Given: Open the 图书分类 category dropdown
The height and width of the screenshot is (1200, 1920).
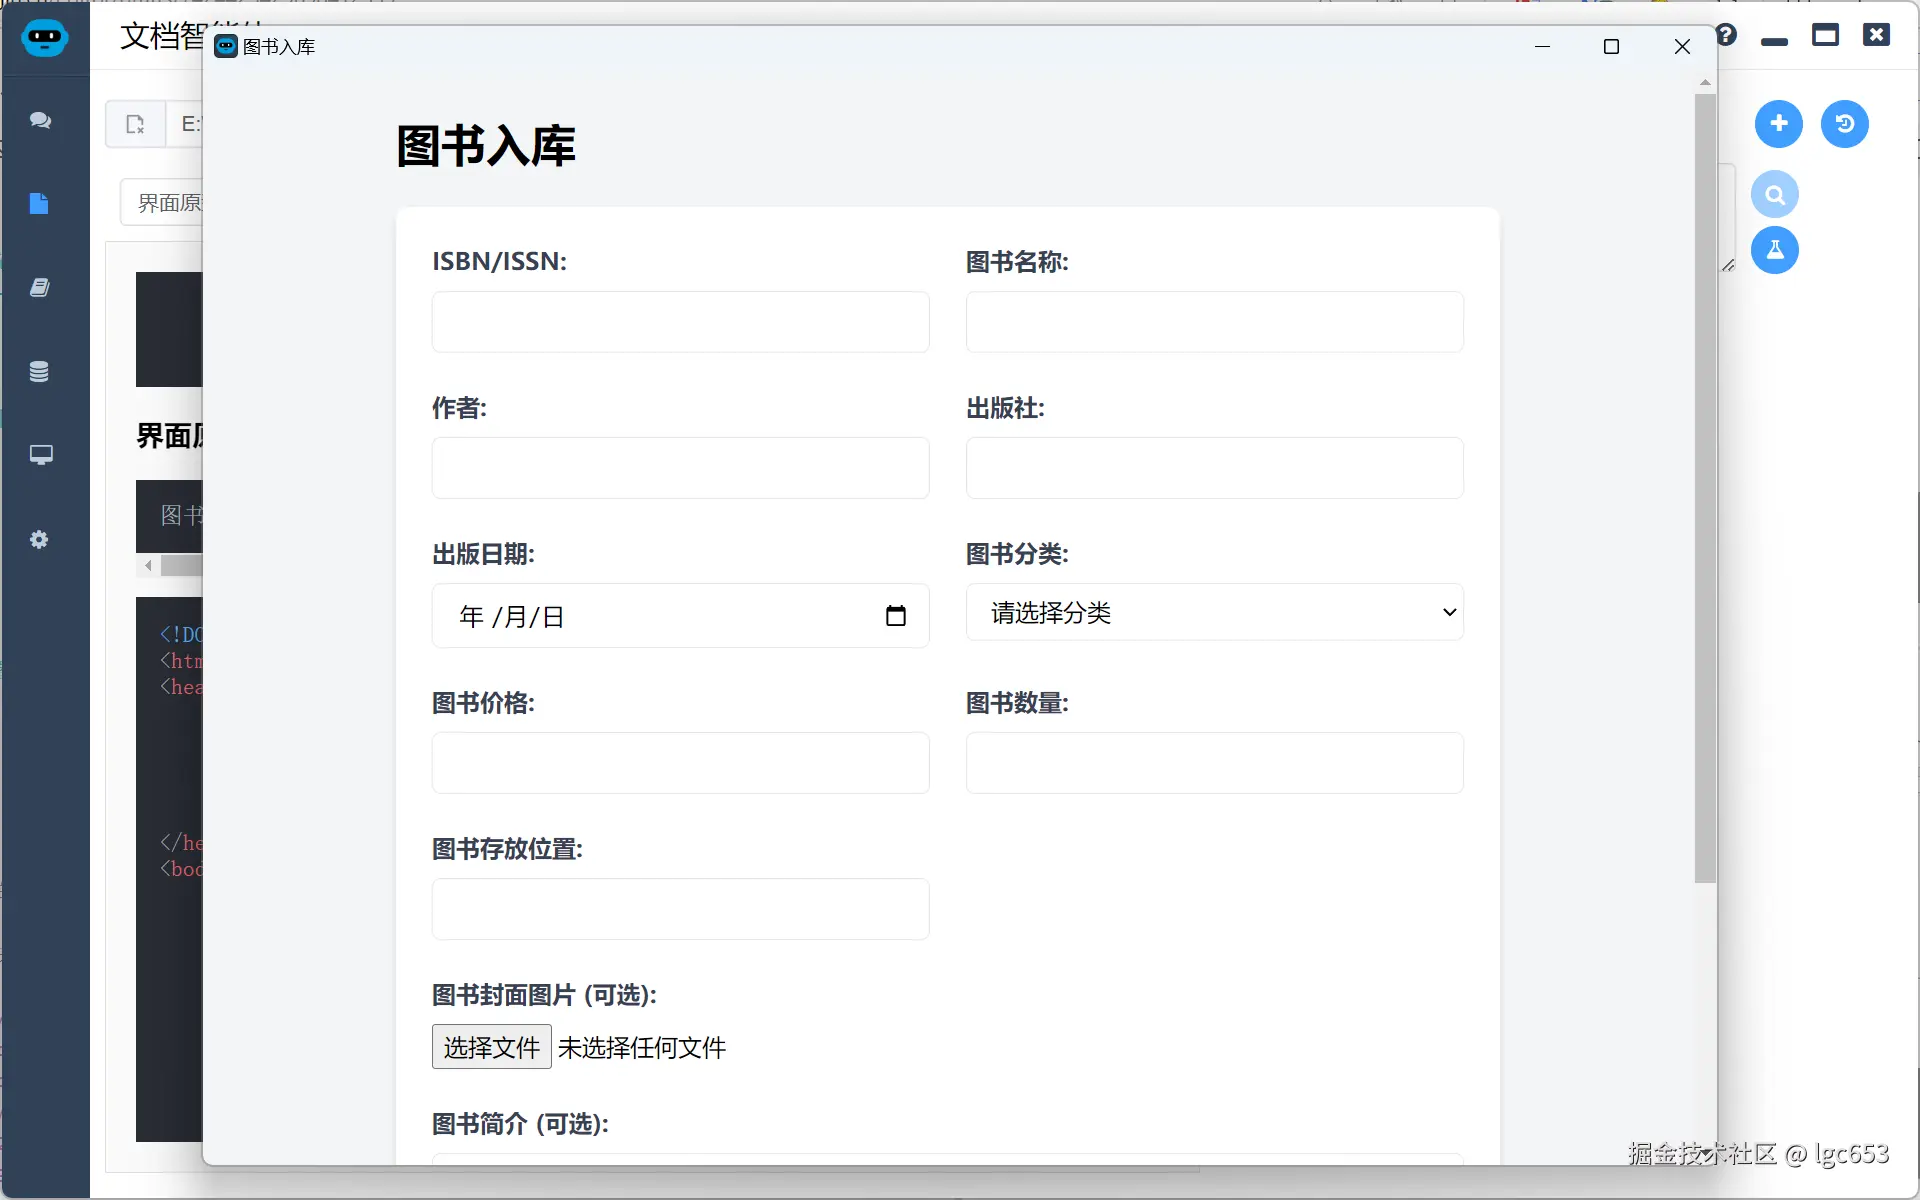Looking at the screenshot, I should click(x=1214, y=613).
